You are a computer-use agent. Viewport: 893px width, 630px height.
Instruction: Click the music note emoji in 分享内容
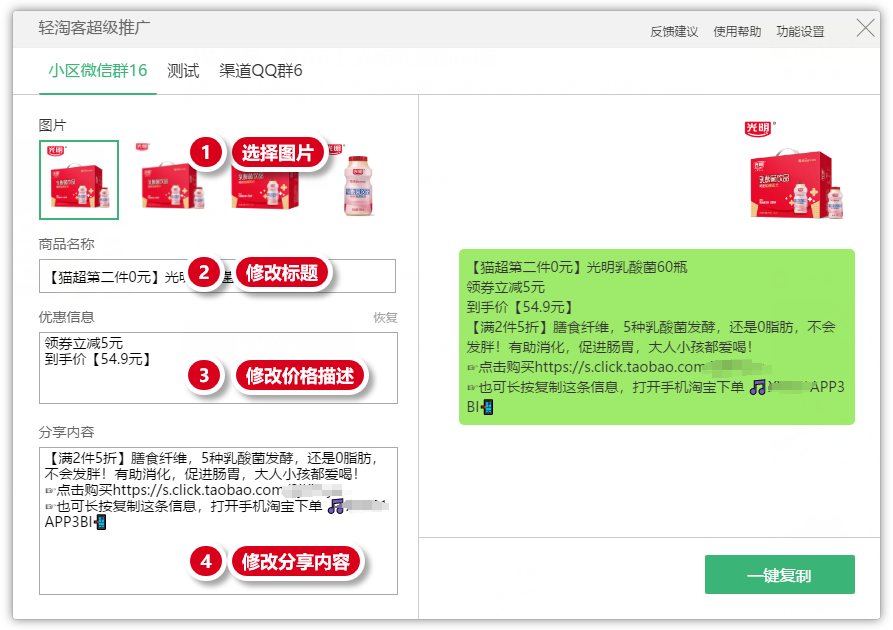coord(337,506)
